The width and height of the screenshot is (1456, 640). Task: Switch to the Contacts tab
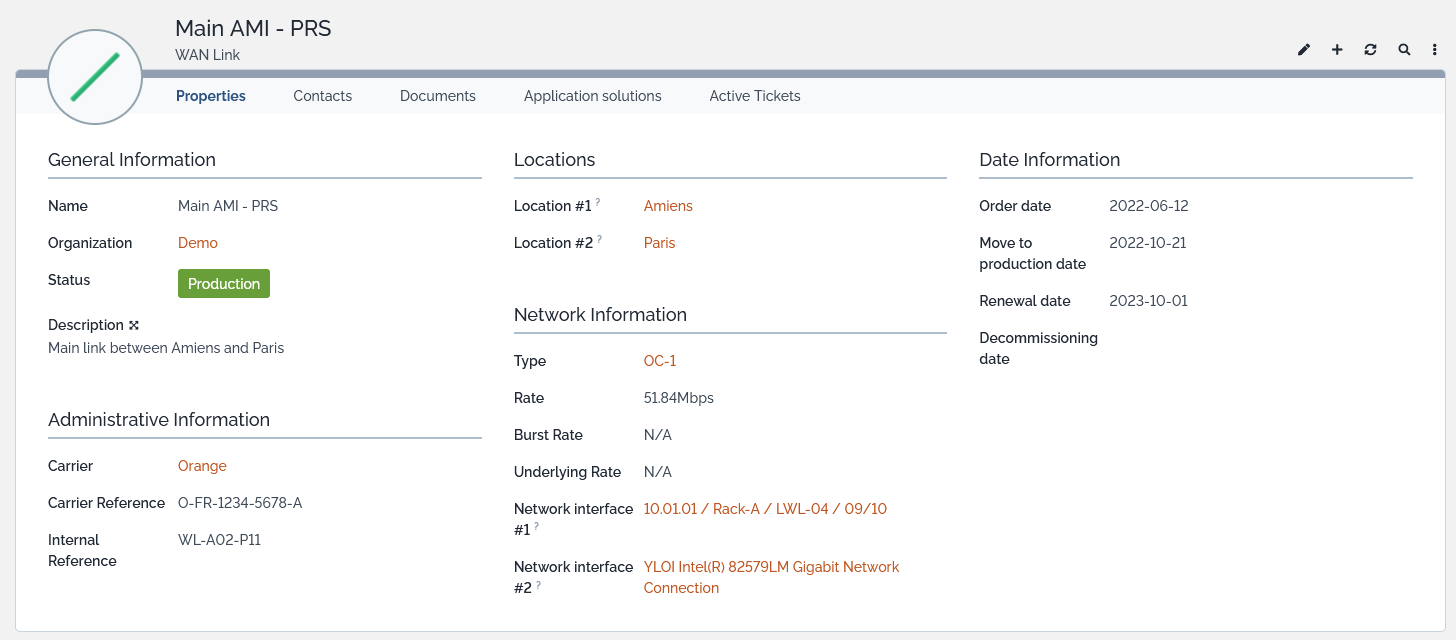[x=322, y=96]
